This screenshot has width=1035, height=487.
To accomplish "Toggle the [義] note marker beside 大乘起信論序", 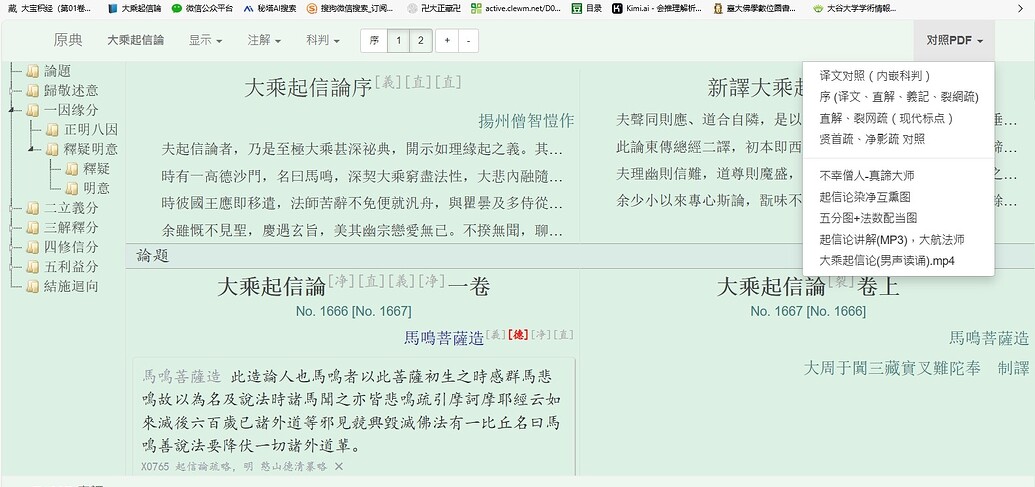I will click(x=388, y=82).
